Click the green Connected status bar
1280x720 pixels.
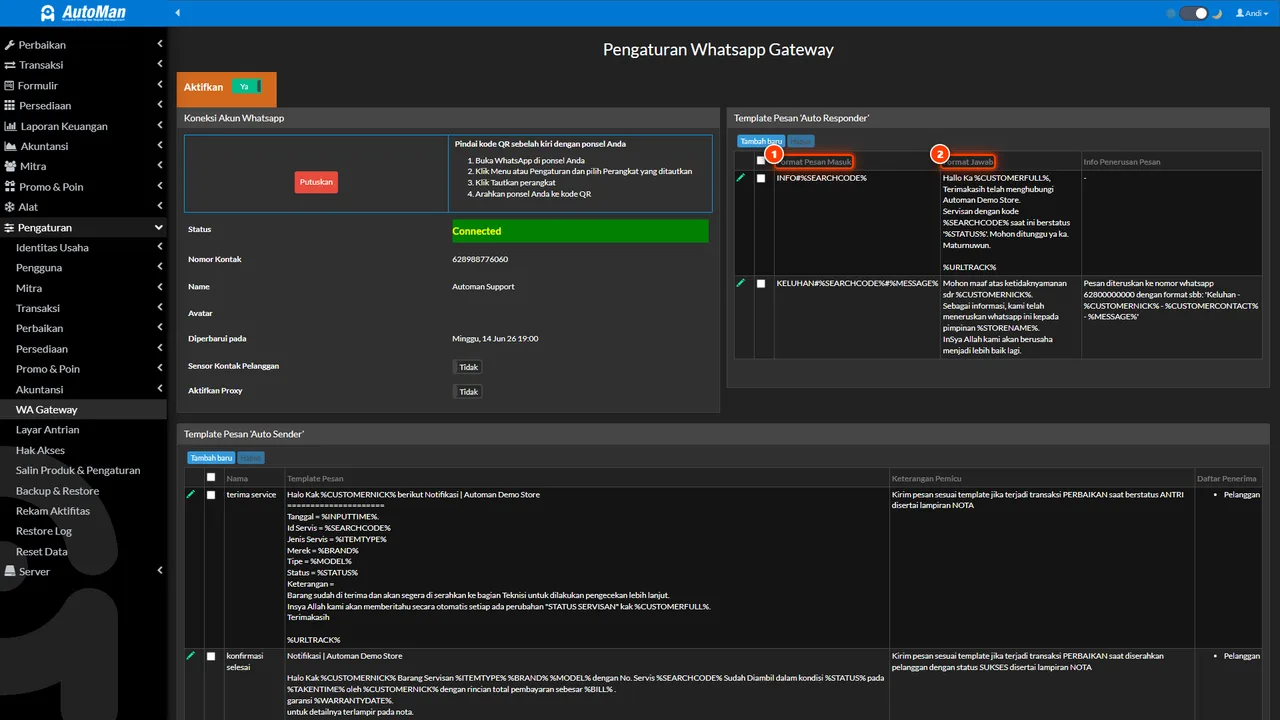(580, 231)
